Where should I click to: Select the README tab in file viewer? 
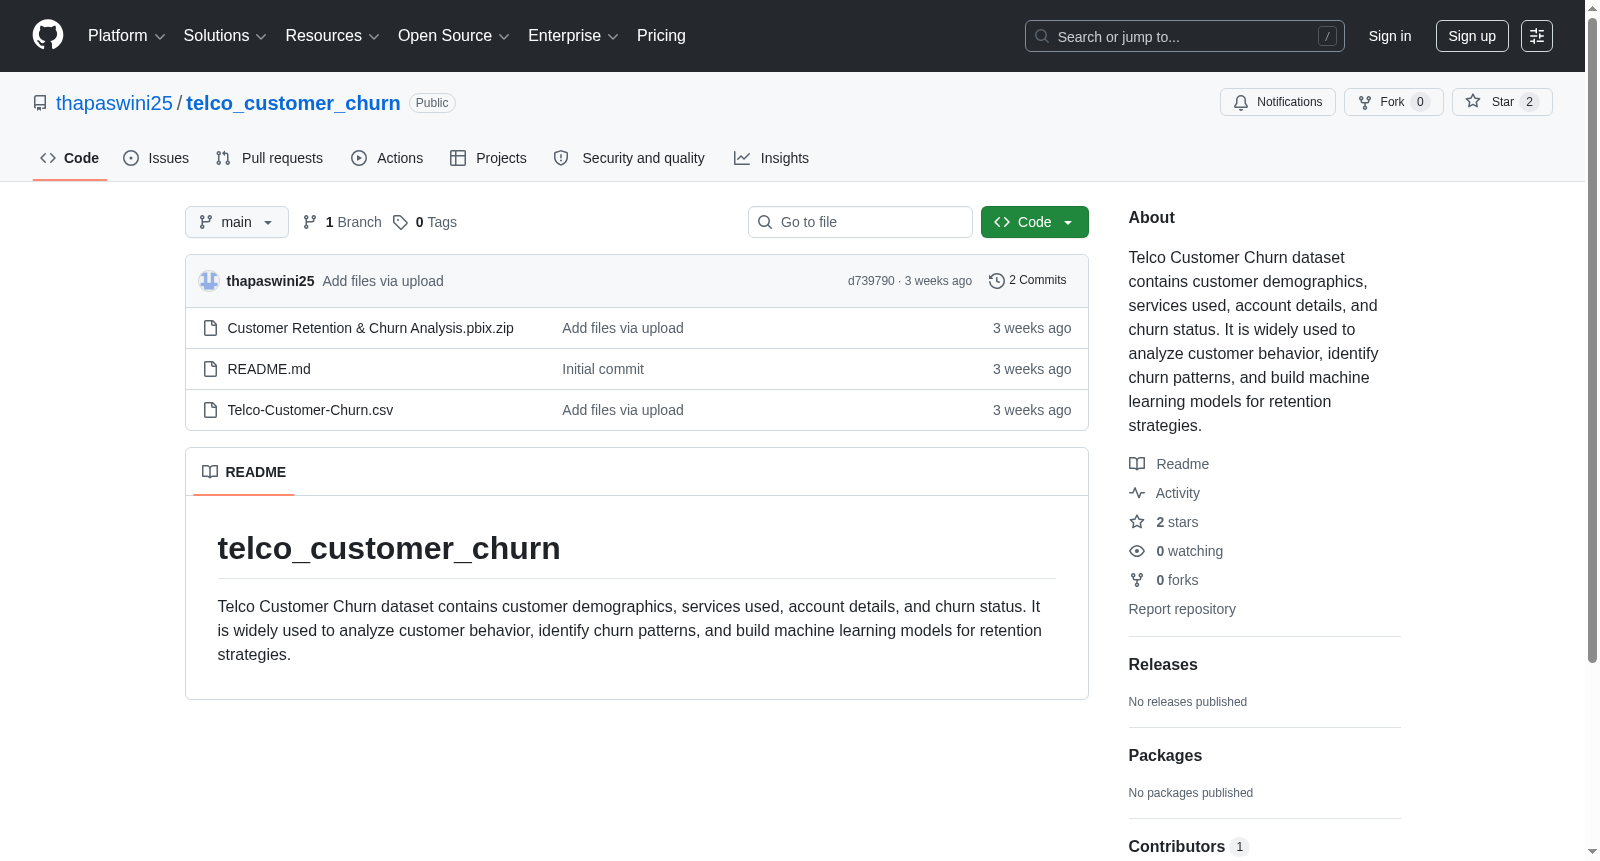(x=244, y=472)
